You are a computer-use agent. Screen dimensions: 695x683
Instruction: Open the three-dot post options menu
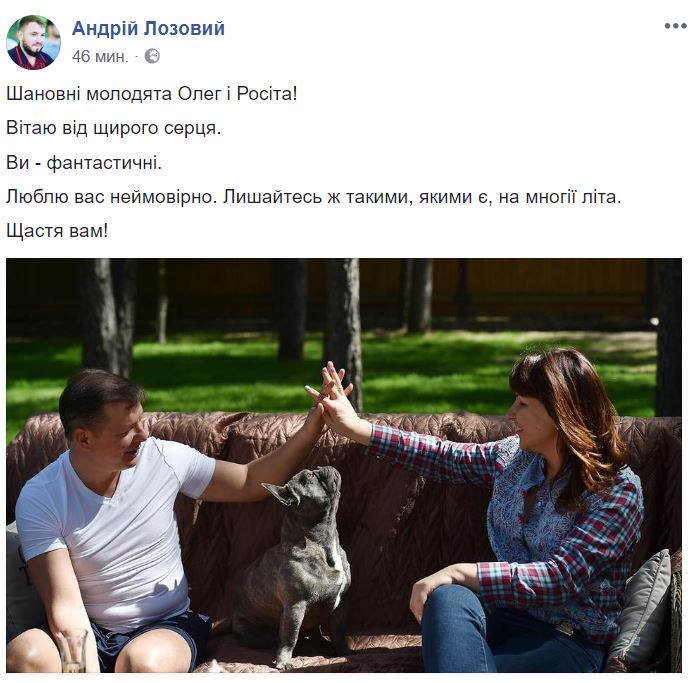675,26
